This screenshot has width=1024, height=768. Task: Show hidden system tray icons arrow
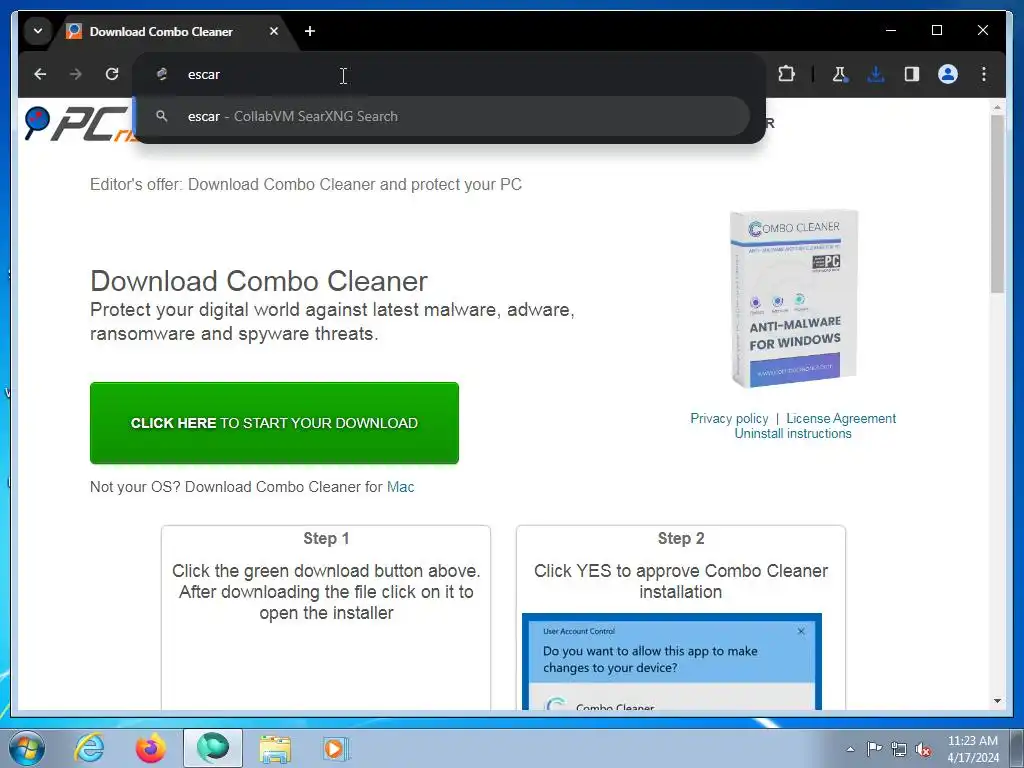click(850, 749)
